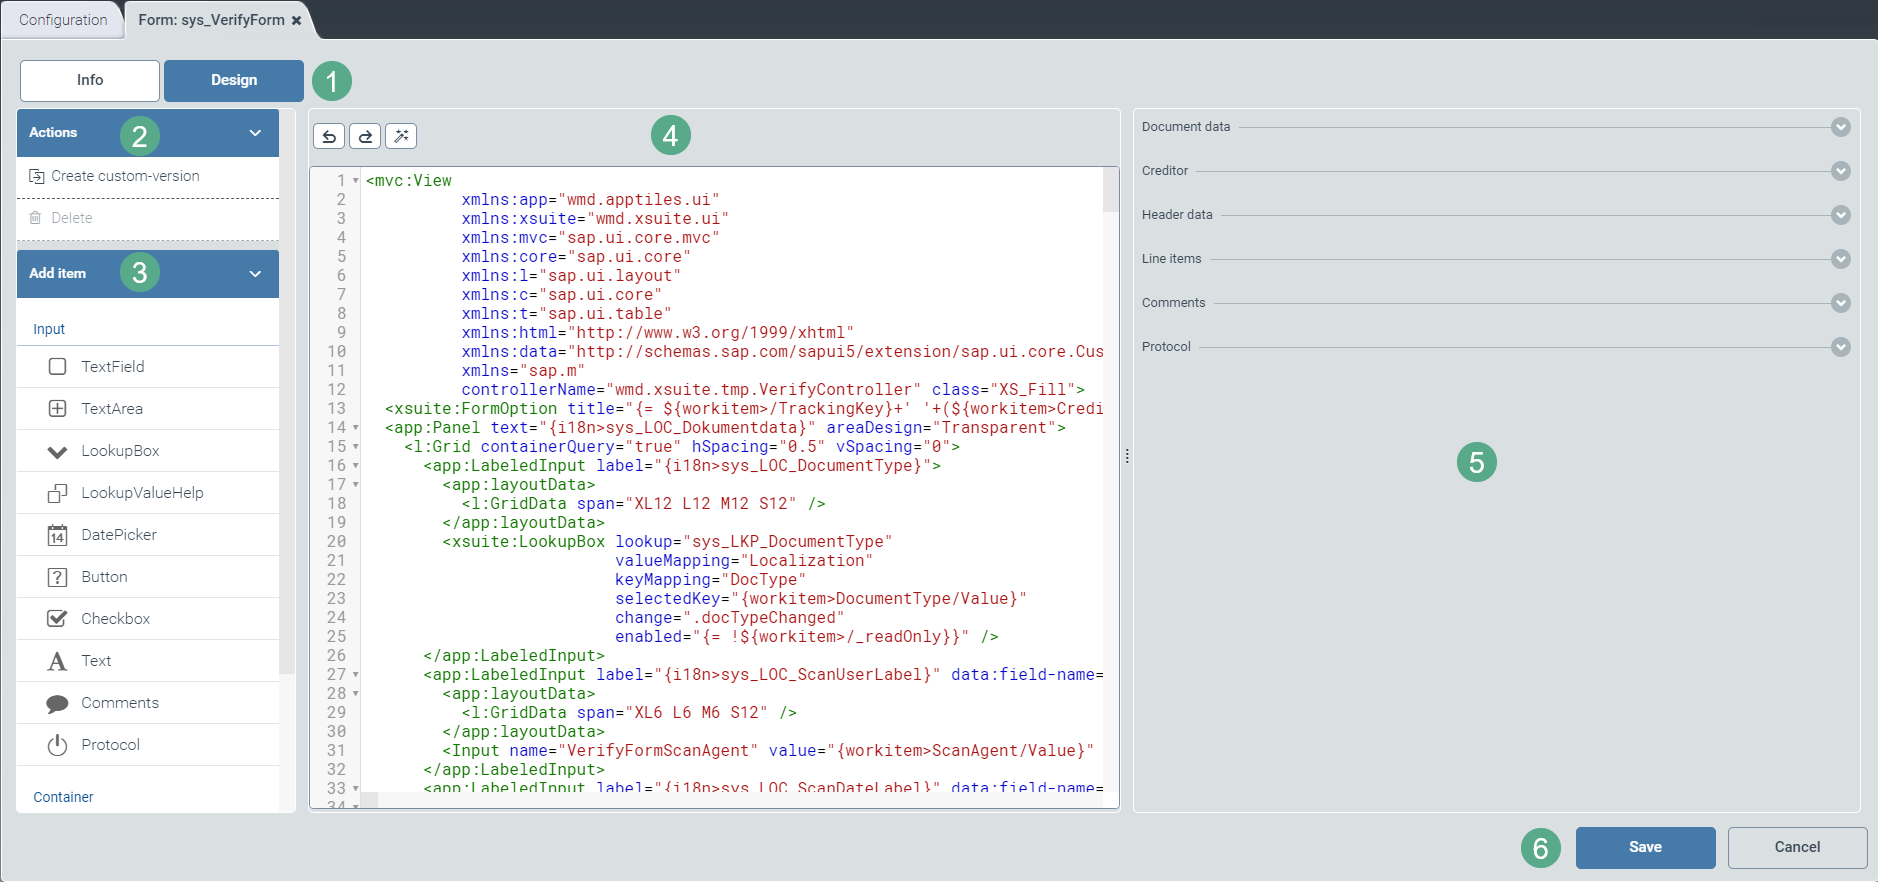1878x882 pixels.
Task: Close the sys_VerifyForm tab
Action: [297, 20]
